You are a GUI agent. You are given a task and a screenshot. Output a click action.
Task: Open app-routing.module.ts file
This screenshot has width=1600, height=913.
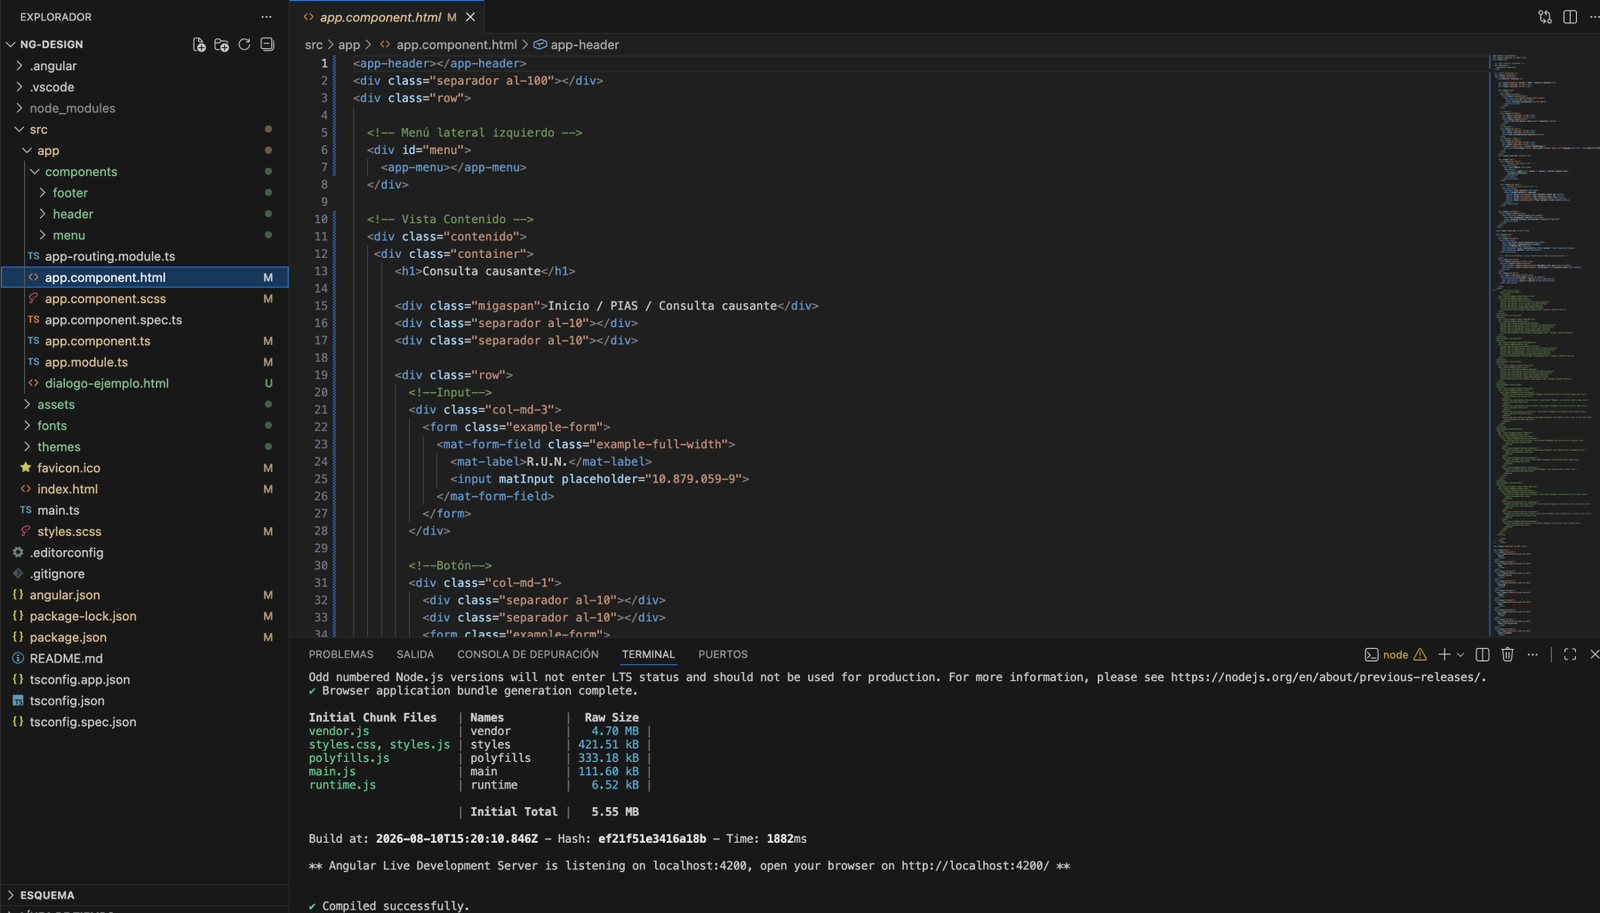144,256
